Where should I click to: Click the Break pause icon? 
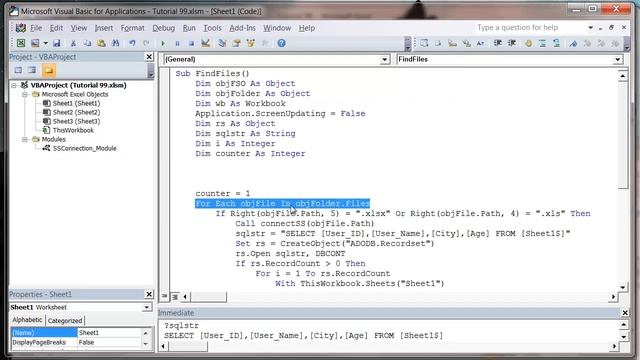pos(177,43)
